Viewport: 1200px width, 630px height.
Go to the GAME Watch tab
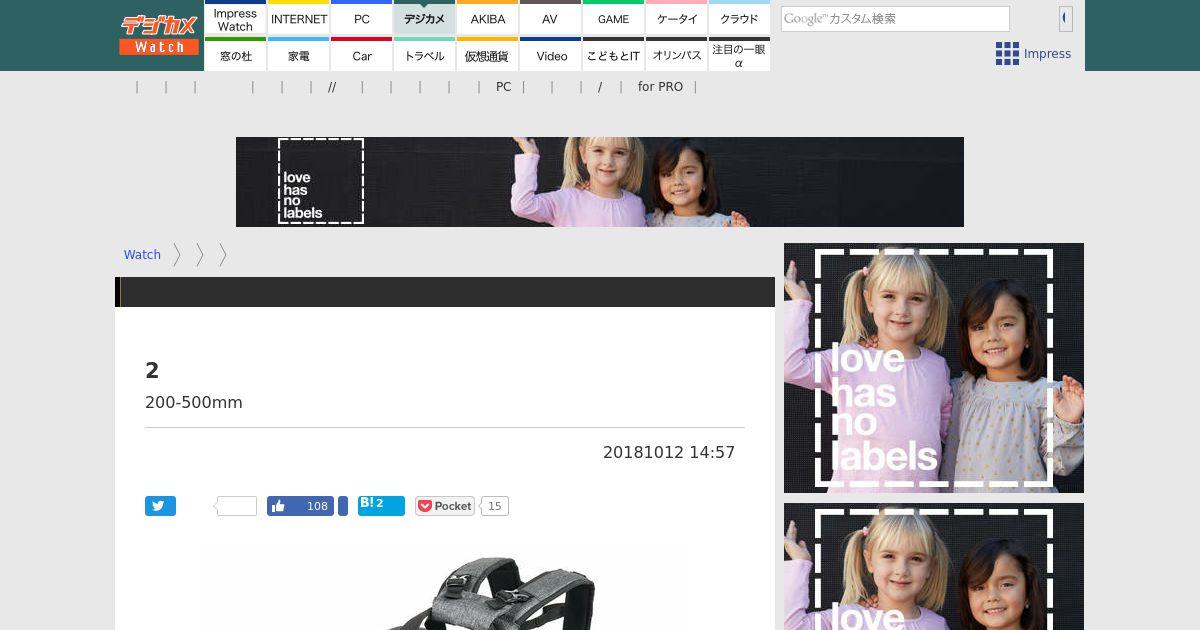(614, 19)
